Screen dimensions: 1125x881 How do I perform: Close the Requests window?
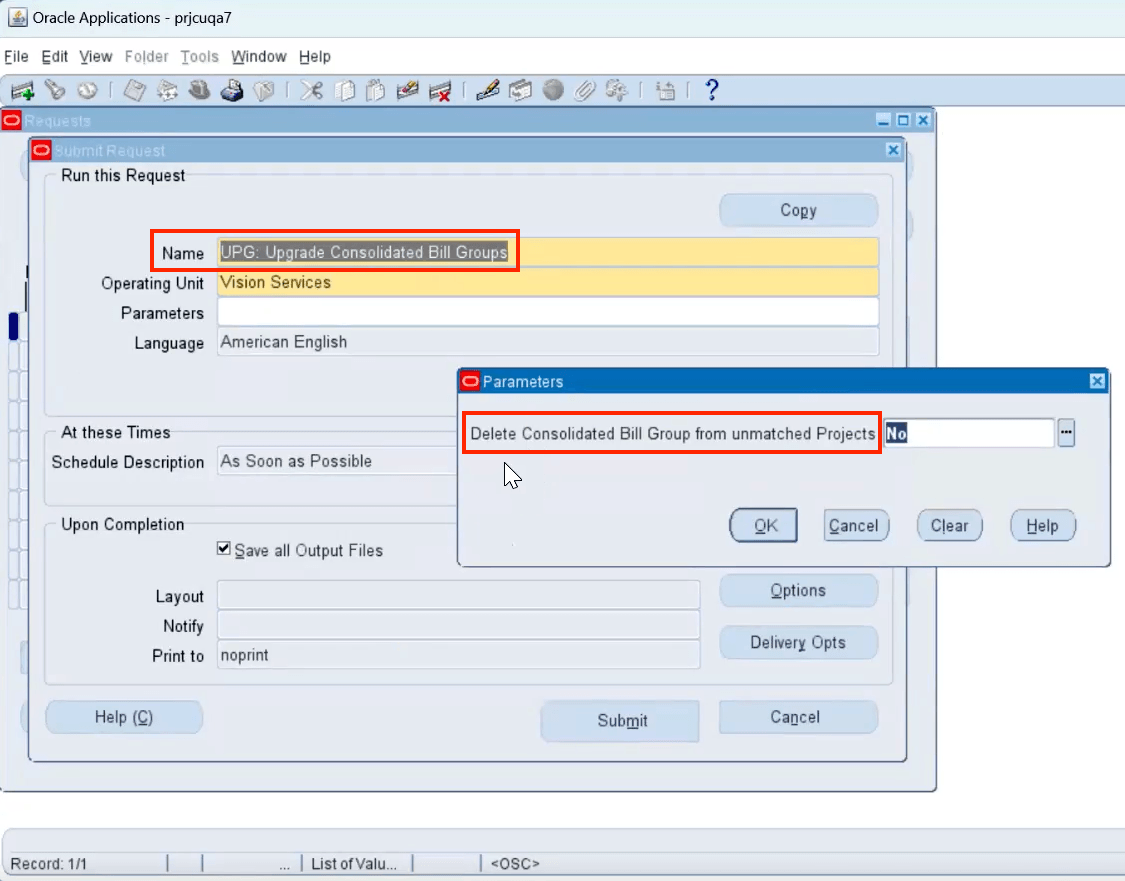pos(923,121)
